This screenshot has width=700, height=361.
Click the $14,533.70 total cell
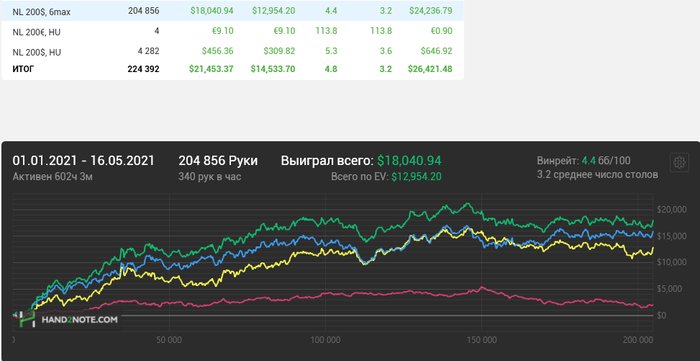(x=273, y=69)
